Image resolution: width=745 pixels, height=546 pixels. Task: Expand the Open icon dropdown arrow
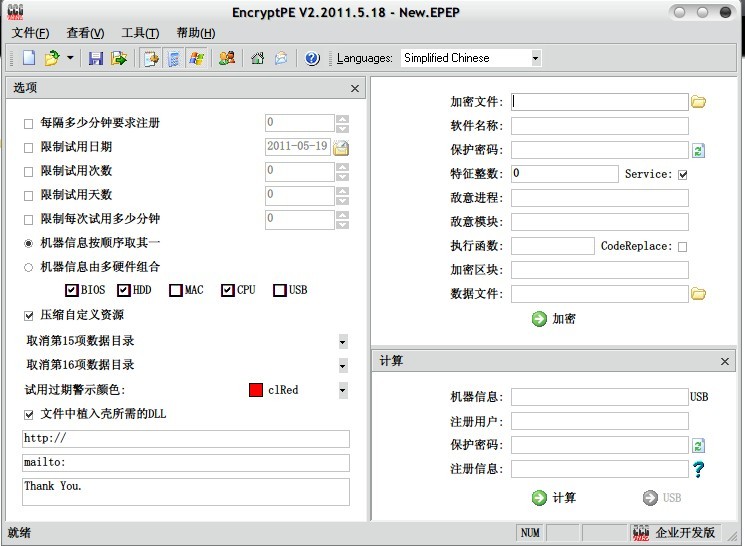click(x=70, y=58)
